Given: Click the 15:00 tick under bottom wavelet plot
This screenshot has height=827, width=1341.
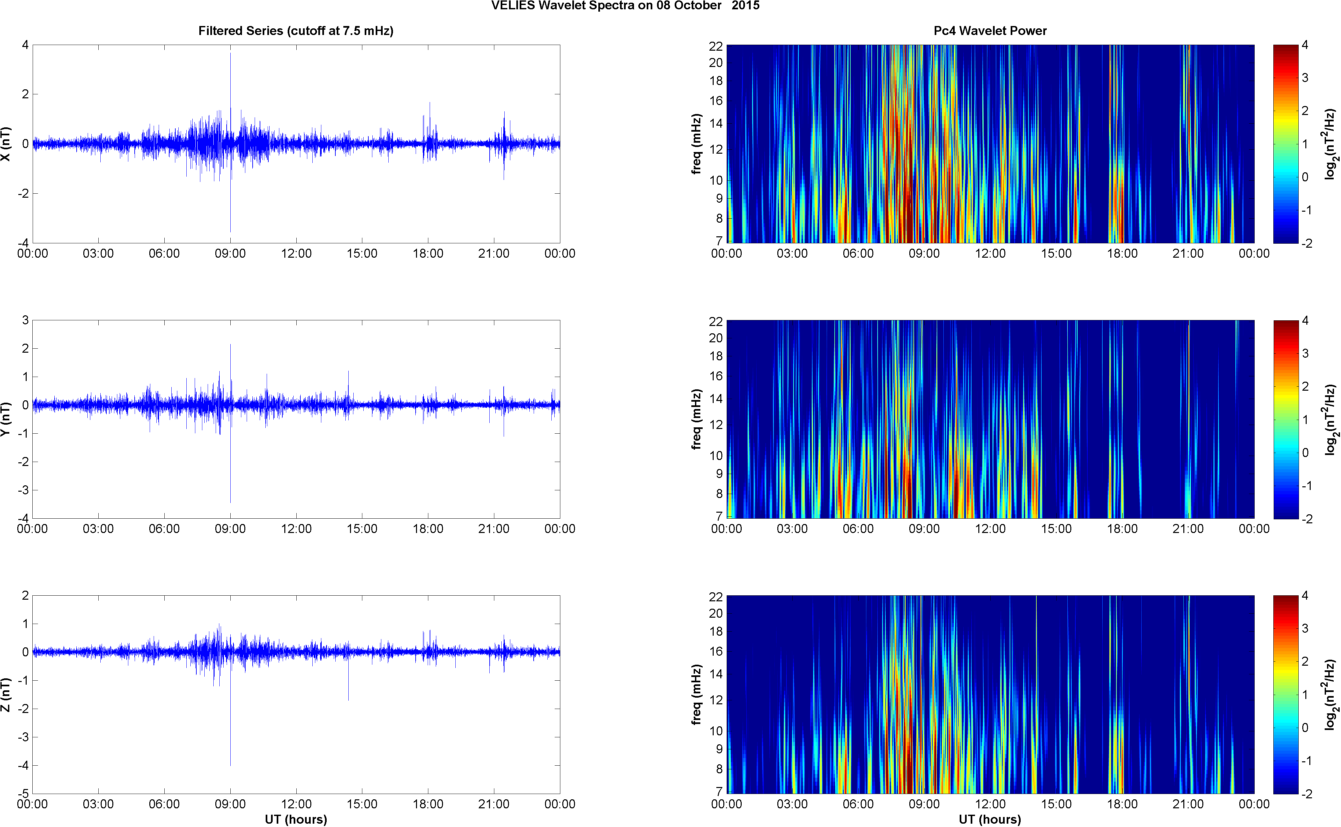Looking at the screenshot, I should (x=1056, y=804).
